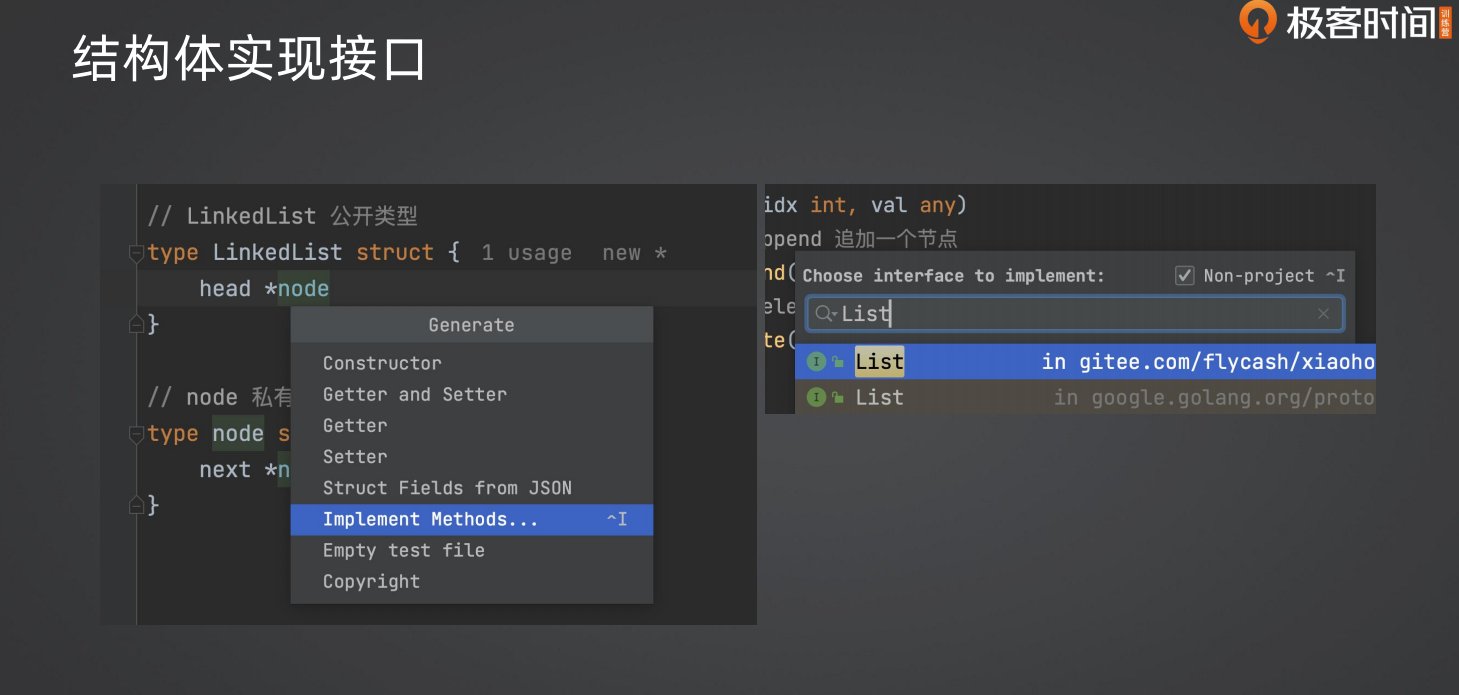1459x695 pixels.
Task: Click the interface icon of the gitee.com List row
Action: pos(816,362)
